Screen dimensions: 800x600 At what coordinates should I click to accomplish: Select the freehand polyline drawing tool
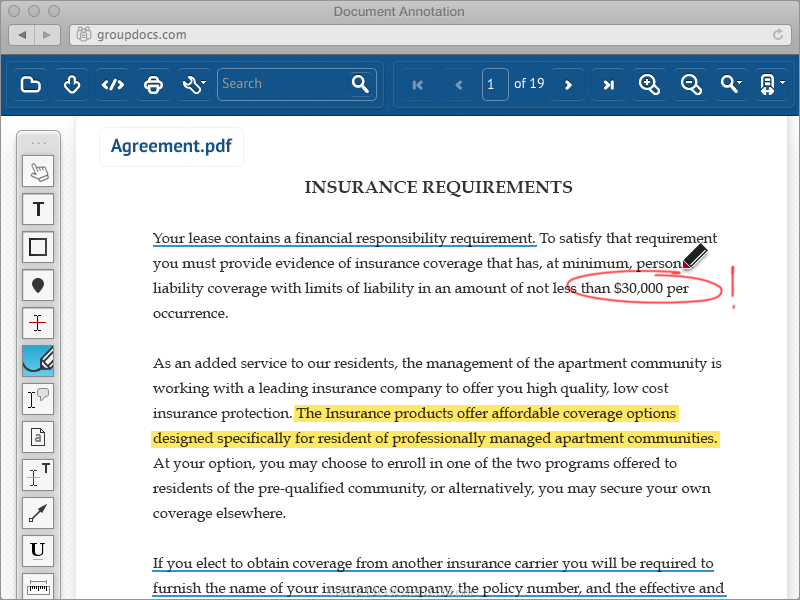click(38, 361)
